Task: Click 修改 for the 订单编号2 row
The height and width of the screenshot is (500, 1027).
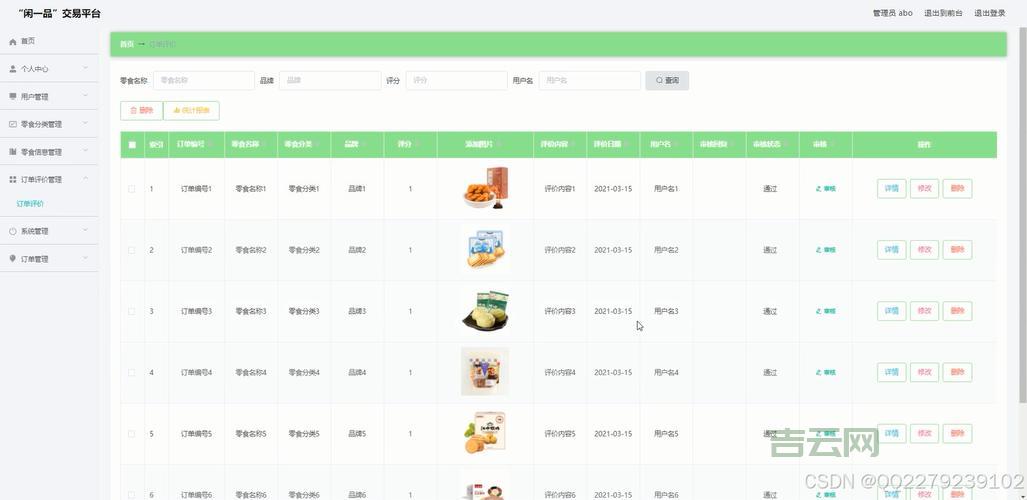Action: coord(924,250)
